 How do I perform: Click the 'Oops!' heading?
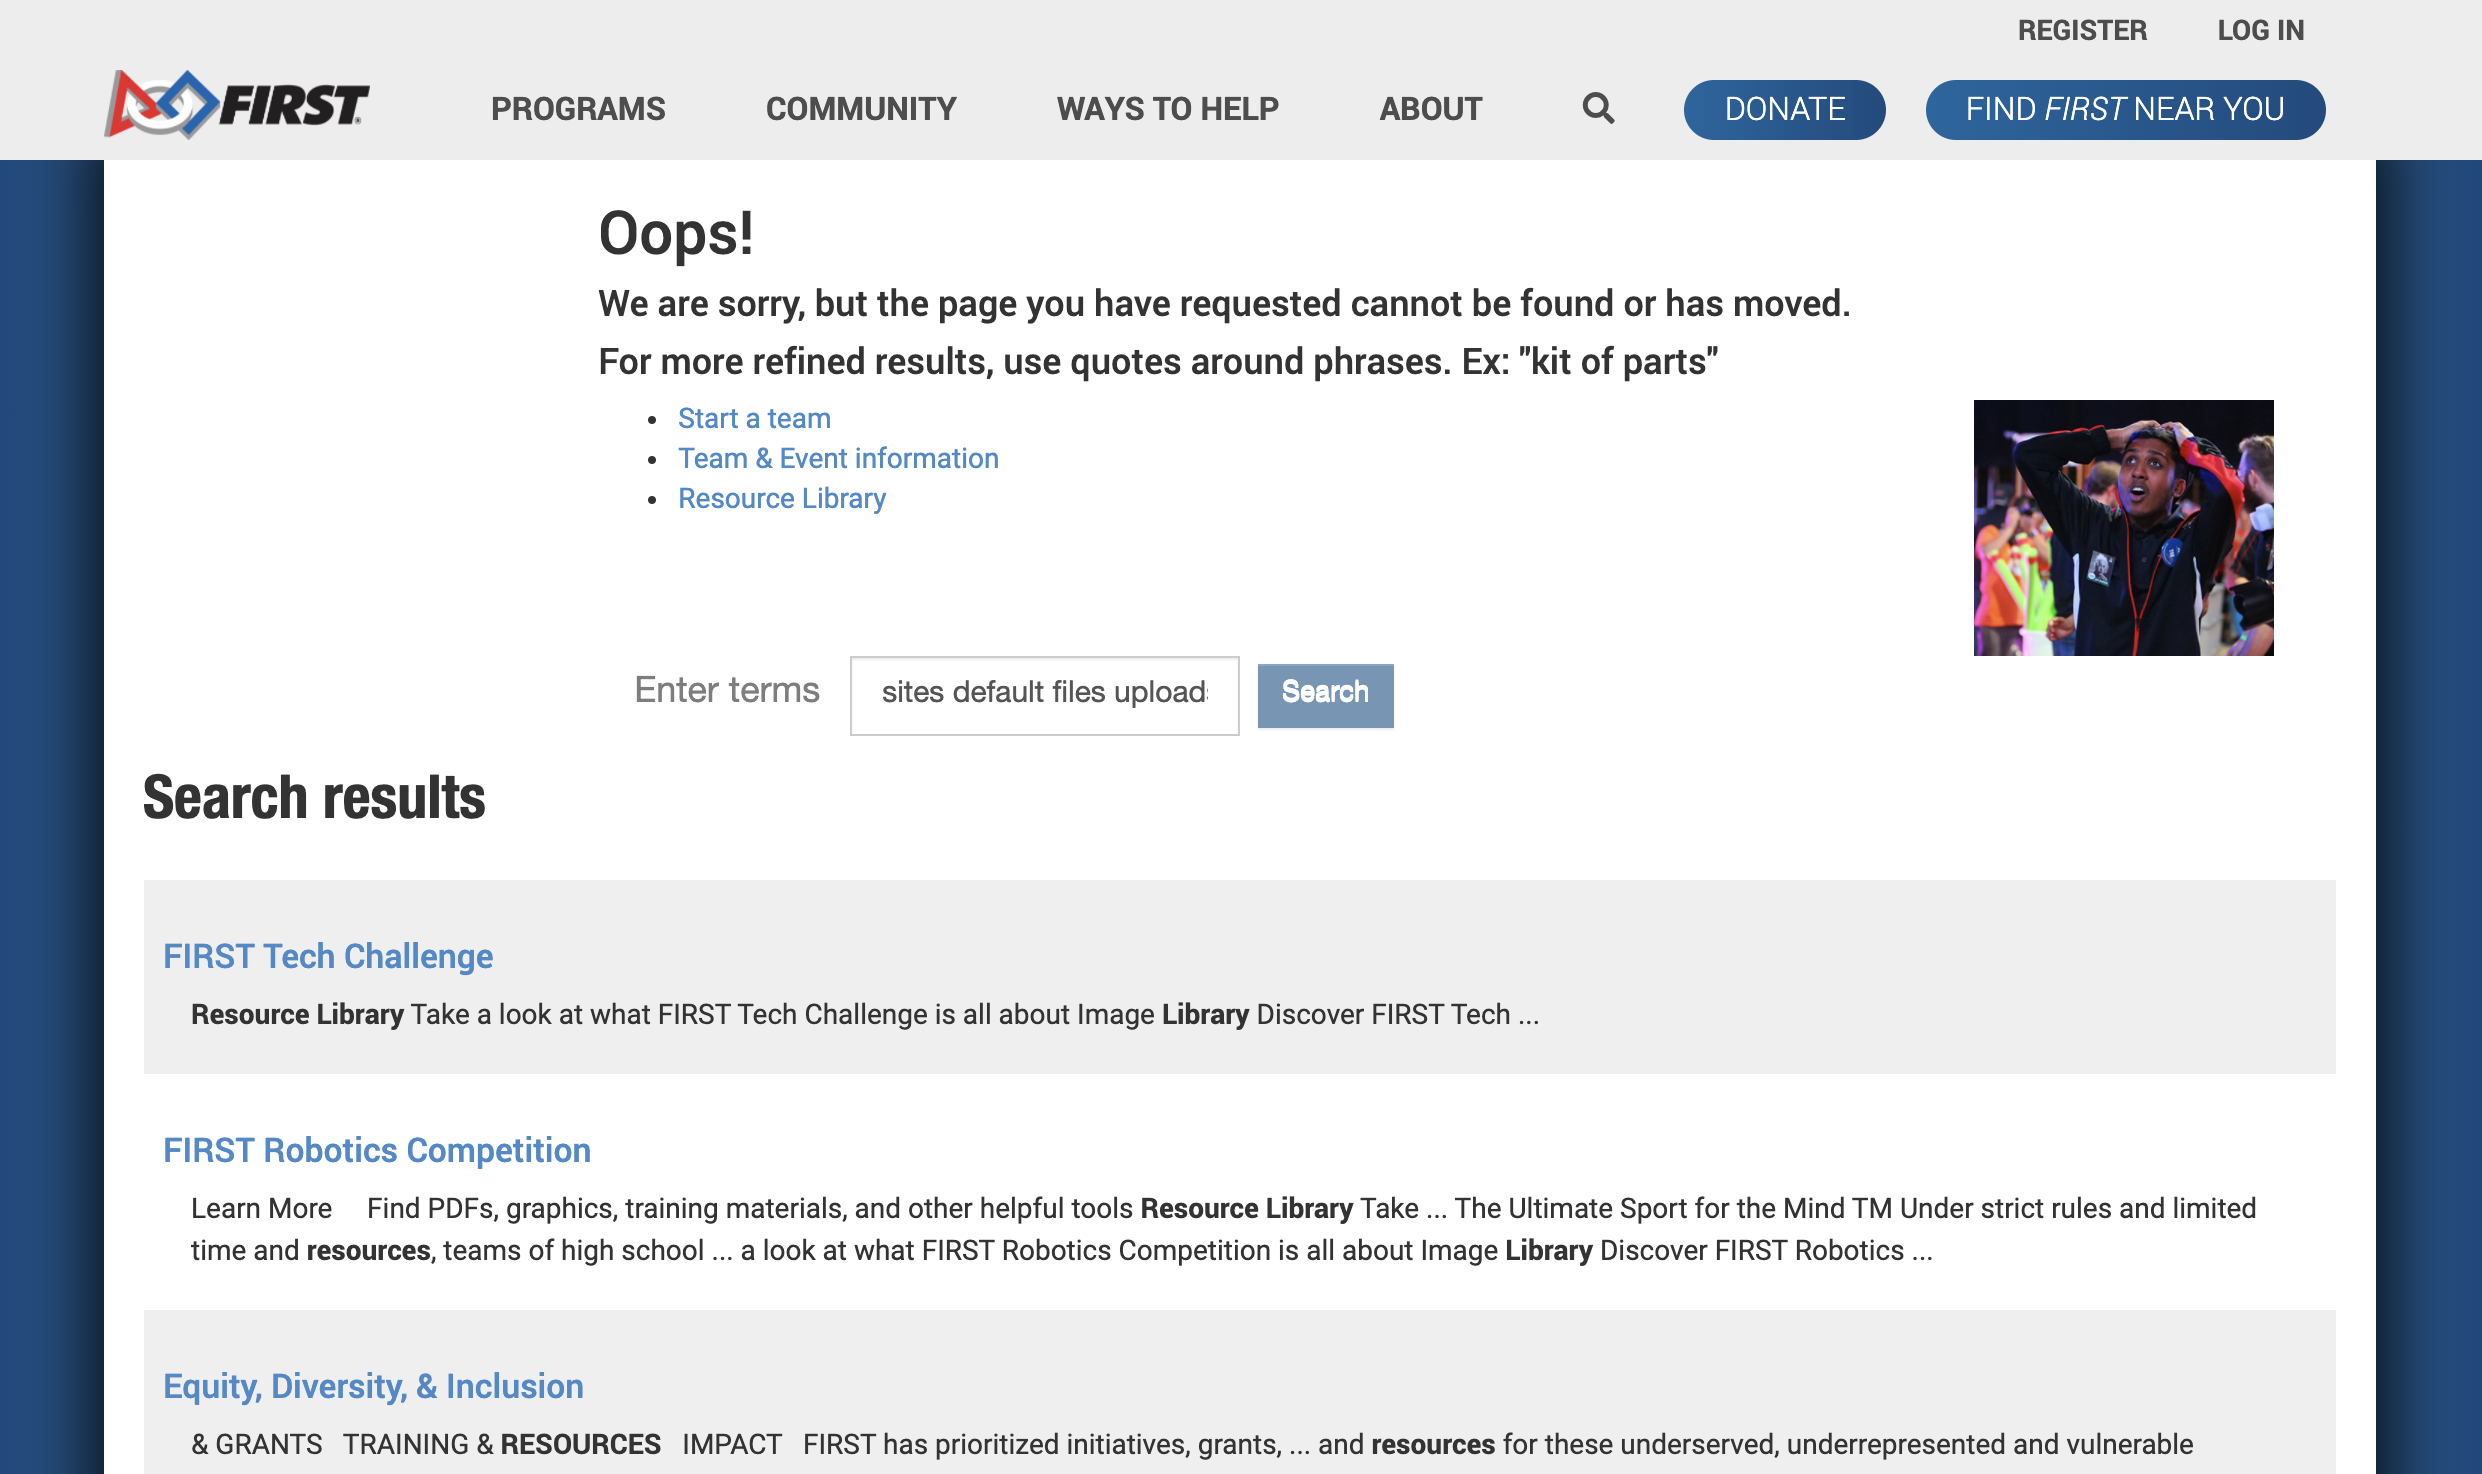click(x=676, y=233)
